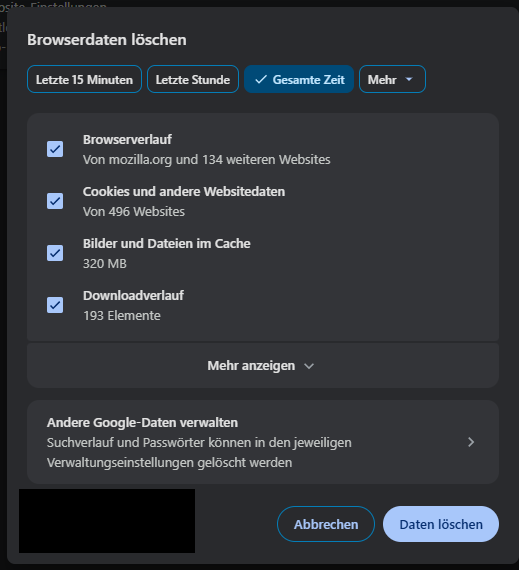Open the Mehr time range dropdown
Viewport: 519px width, 570px height.
point(392,79)
